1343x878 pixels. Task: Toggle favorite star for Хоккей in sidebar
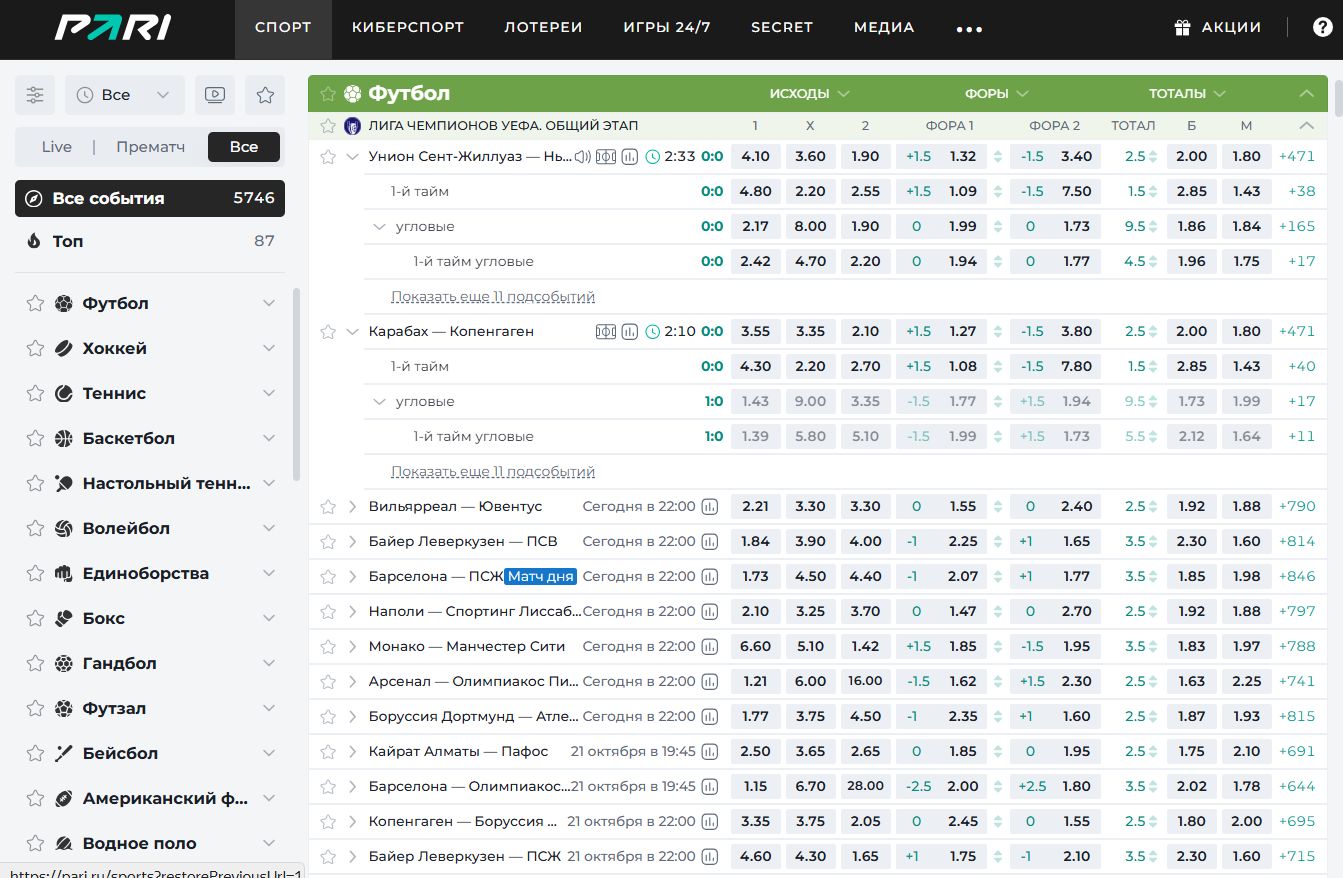(x=35, y=348)
